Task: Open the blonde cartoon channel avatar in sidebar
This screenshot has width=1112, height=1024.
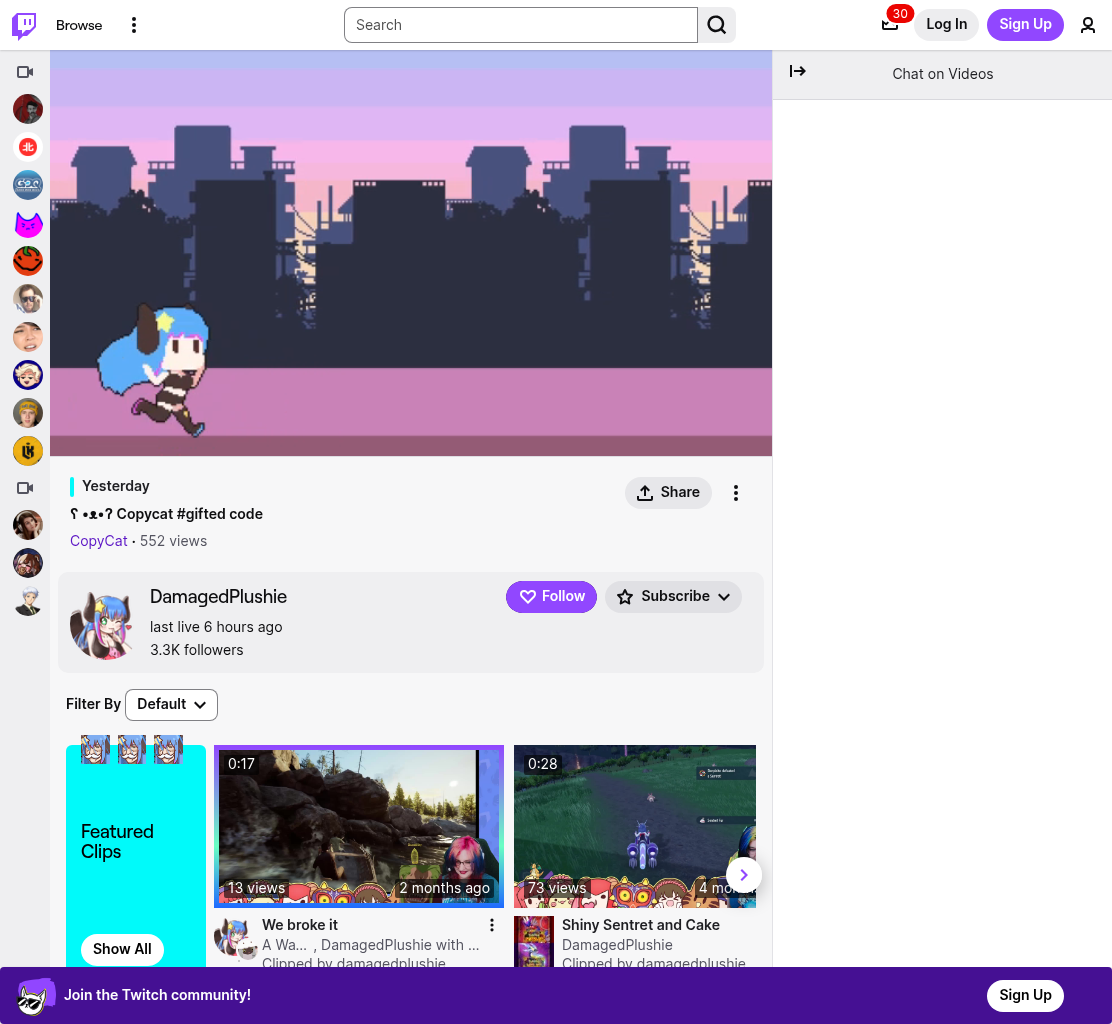Action: coord(28,375)
